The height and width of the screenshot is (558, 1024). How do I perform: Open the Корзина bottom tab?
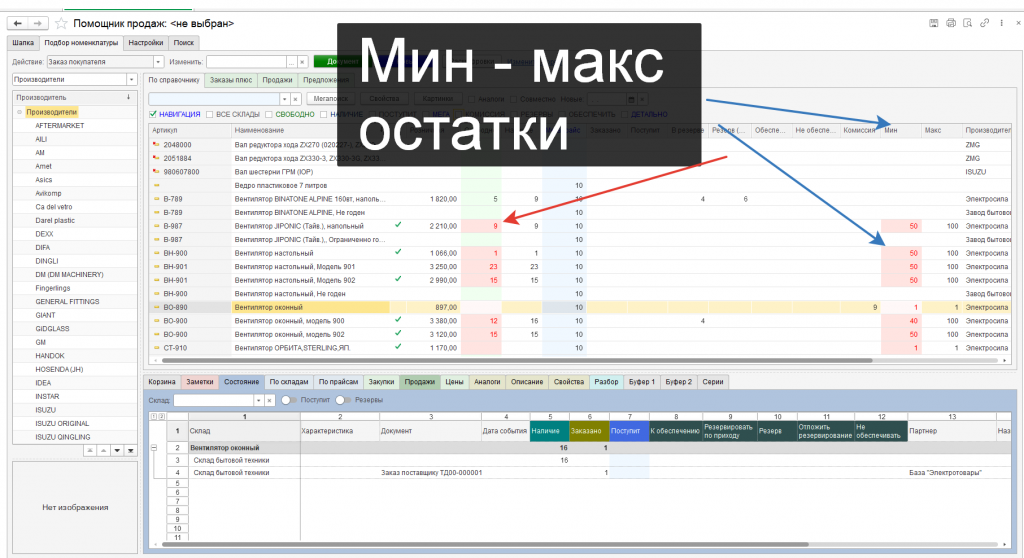point(161,382)
